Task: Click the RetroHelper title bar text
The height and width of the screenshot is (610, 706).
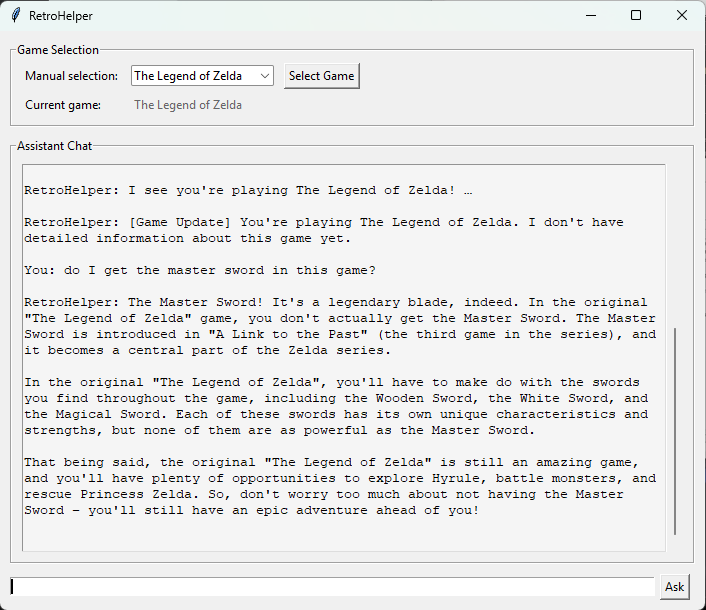Action: (61, 16)
